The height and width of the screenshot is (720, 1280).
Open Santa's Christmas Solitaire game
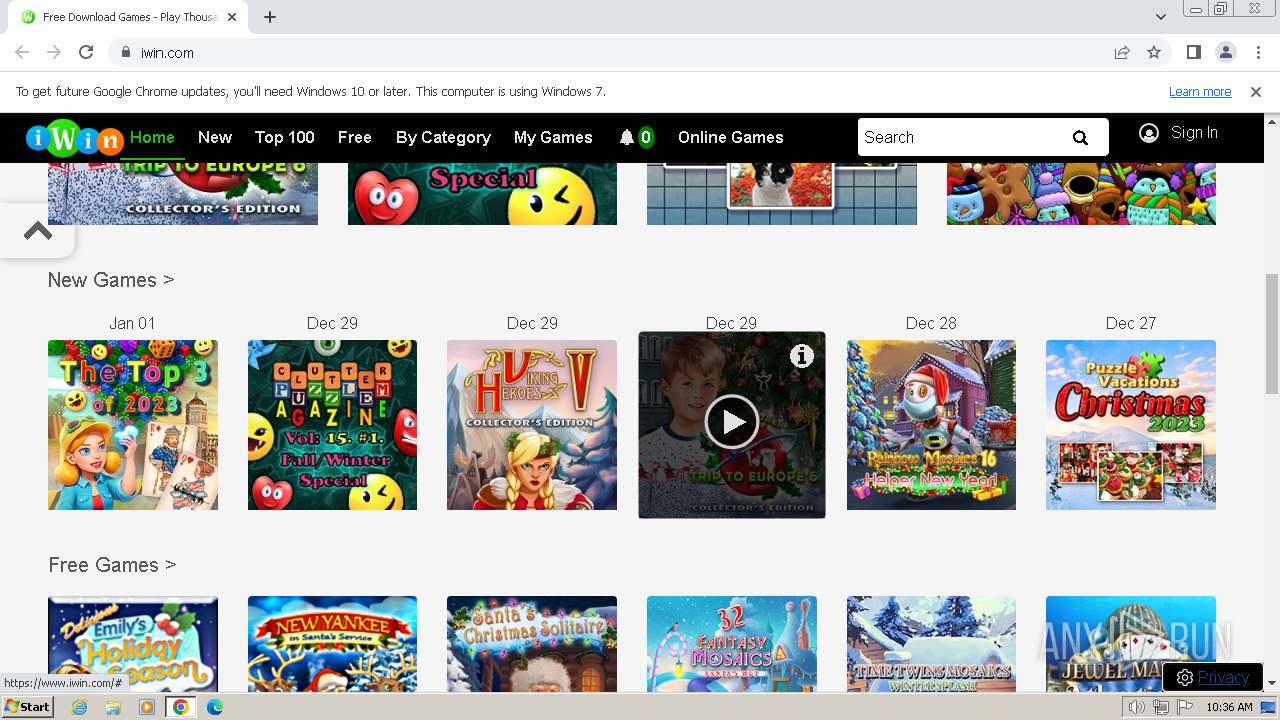point(532,644)
